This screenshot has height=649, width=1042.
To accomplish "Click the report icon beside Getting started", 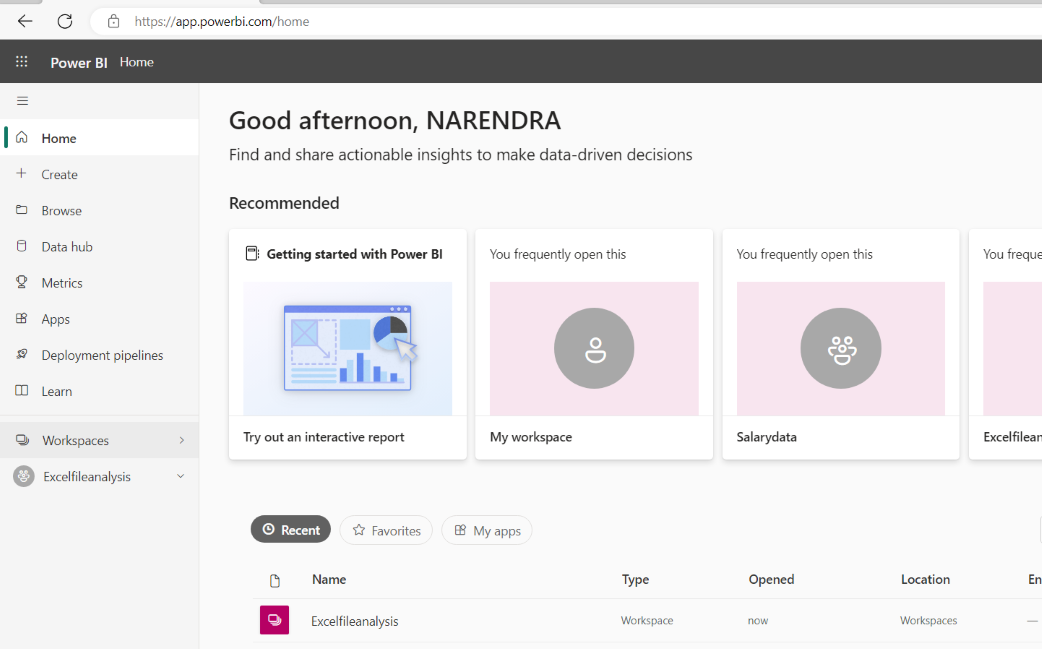I will pos(252,254).
